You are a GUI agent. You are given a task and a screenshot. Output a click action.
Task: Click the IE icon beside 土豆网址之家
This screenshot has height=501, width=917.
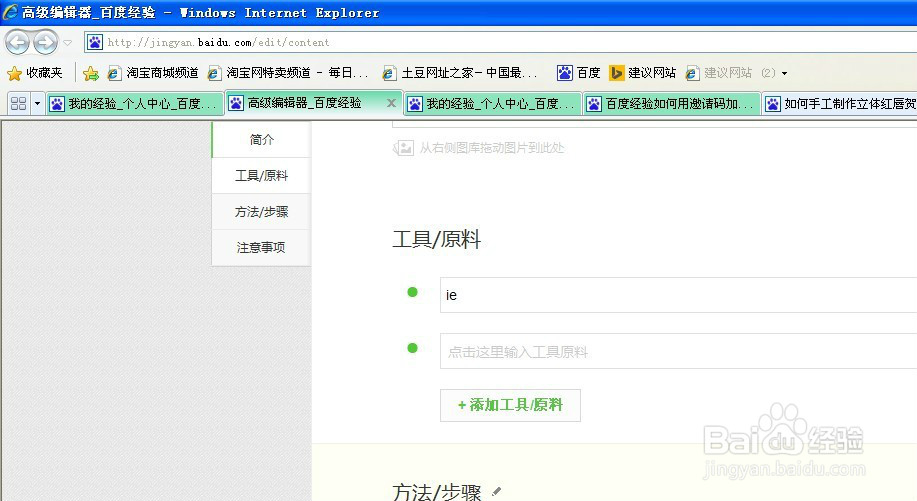point(389,73)
